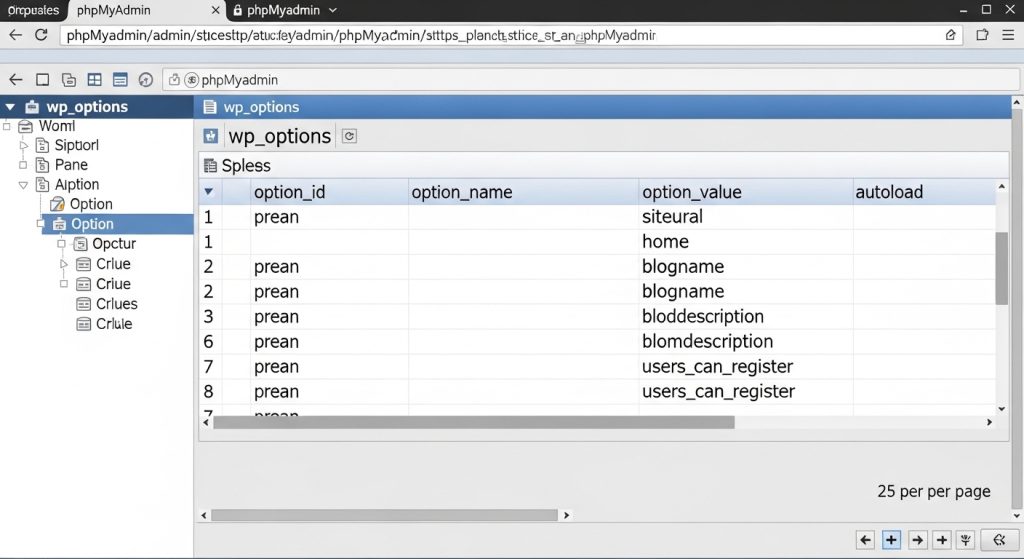Click the table's horizontal scrollbar right arrow
Image resolution: width=1024 pixels, height=559 pixels.
[989, 423]
